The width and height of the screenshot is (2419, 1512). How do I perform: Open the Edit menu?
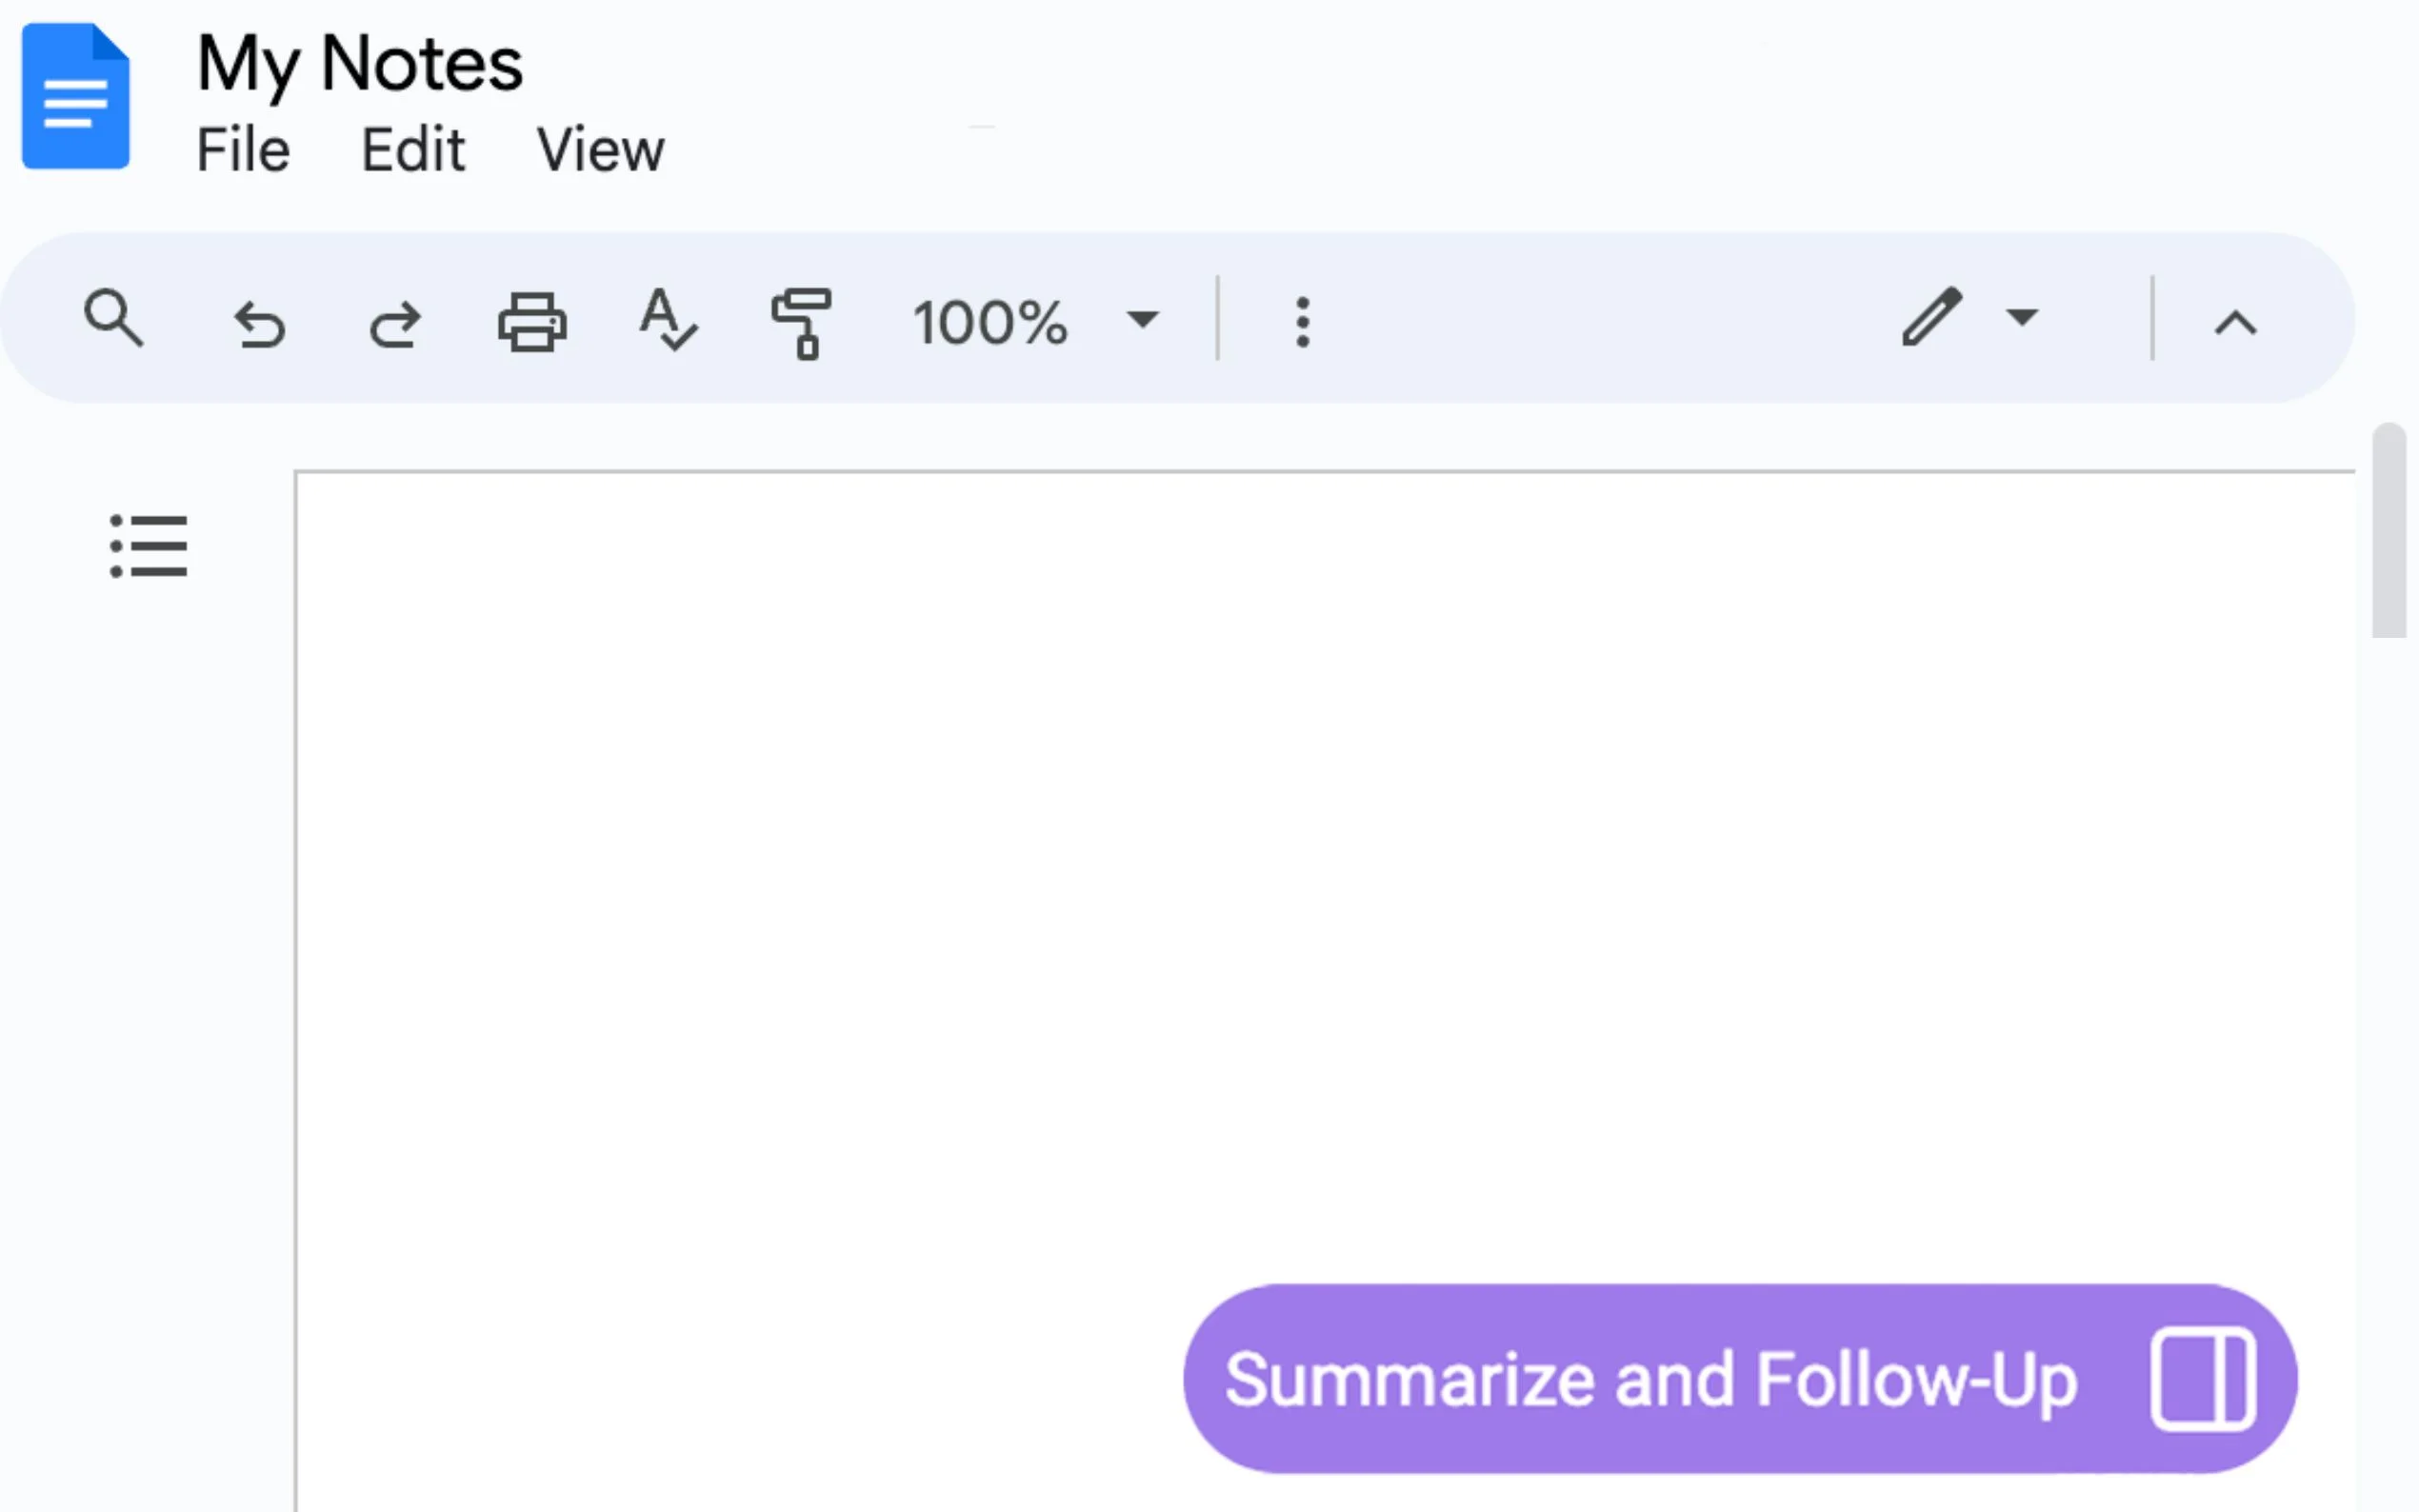[412, 150]
